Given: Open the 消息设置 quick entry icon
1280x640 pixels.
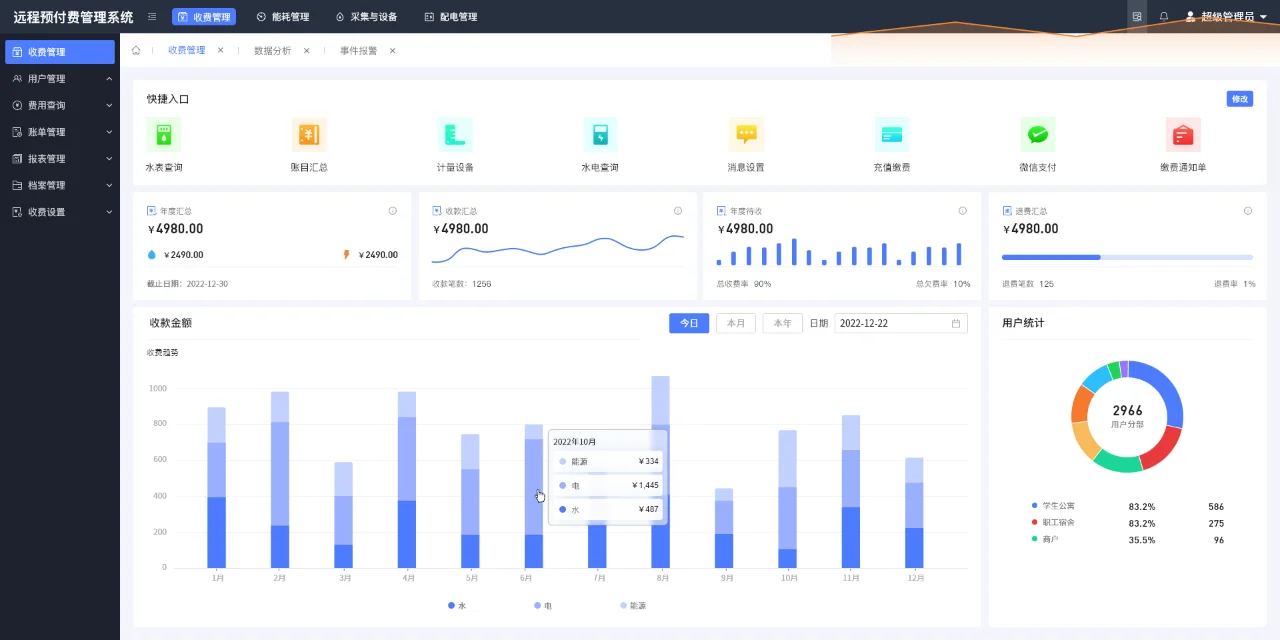Looking at the screenshot, I should point(746,134).
